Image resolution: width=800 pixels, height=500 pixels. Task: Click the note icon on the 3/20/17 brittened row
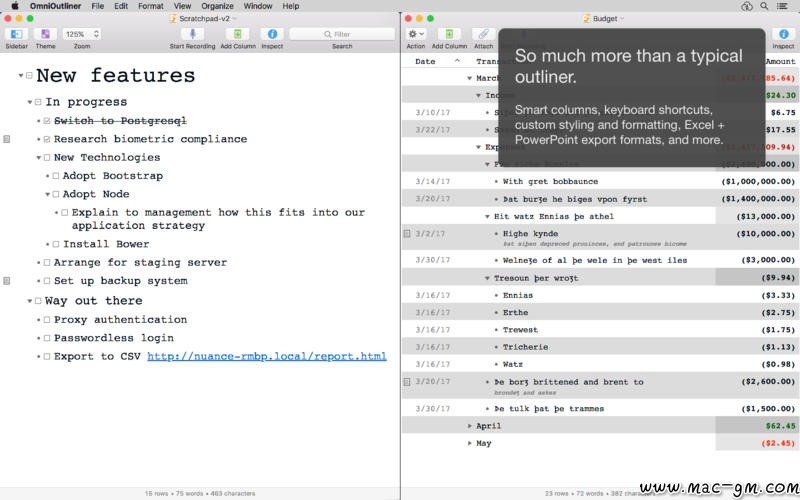point(407,382)
